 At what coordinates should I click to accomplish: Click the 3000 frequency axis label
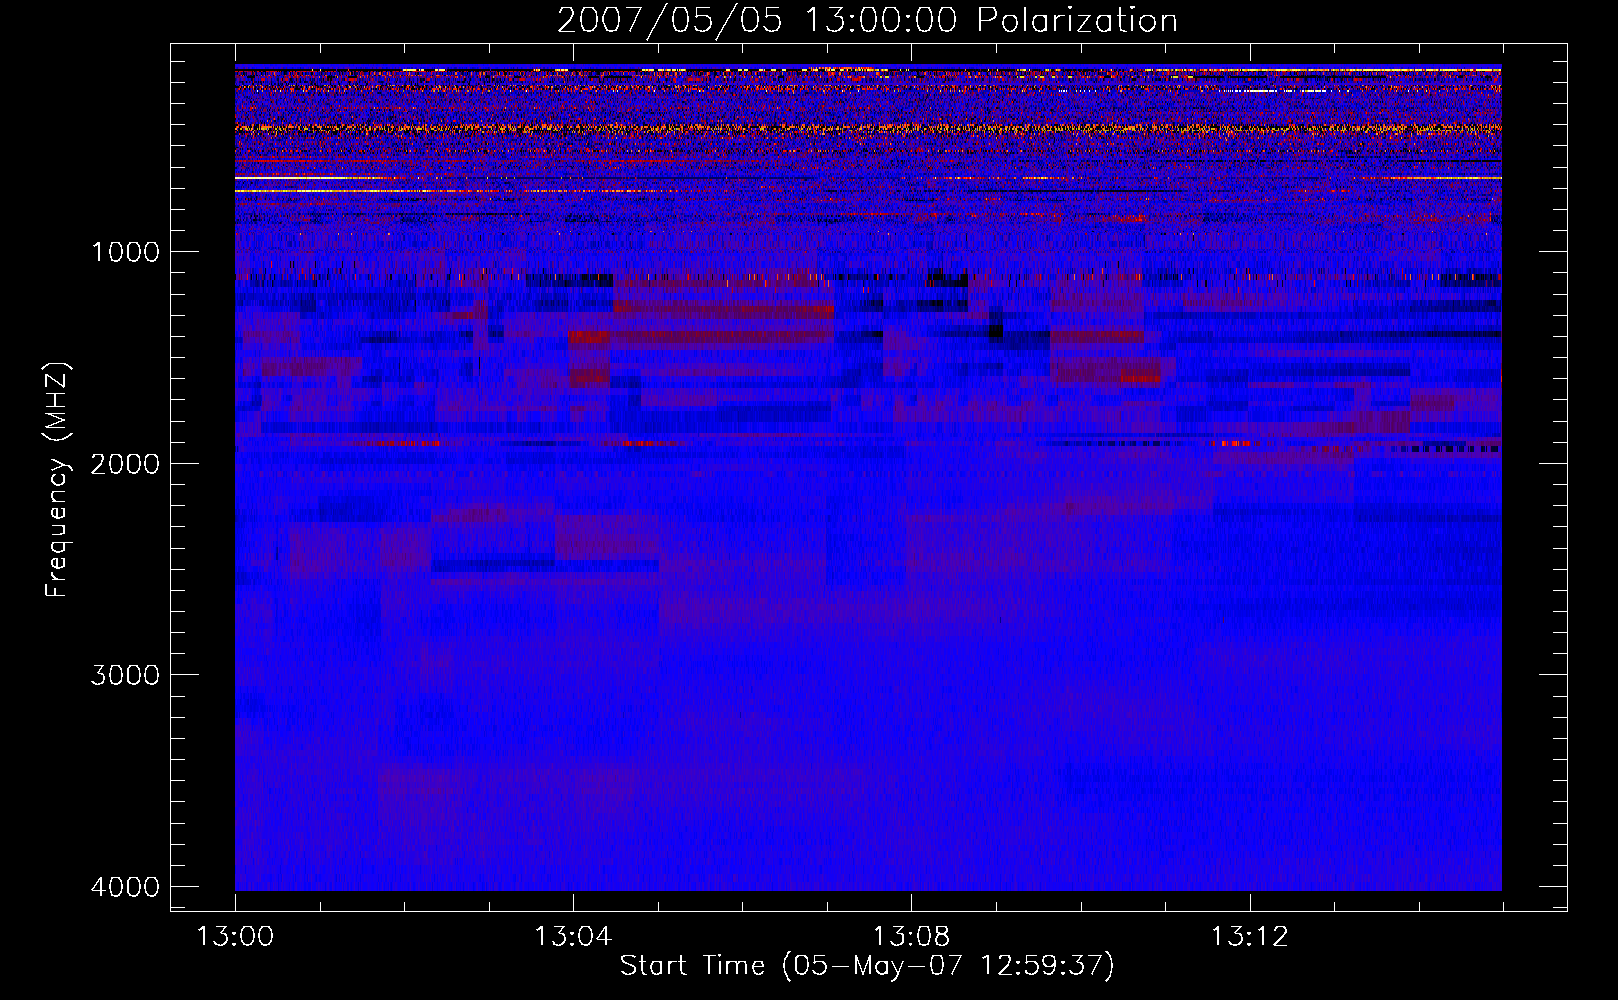click(x=125, y=675)
